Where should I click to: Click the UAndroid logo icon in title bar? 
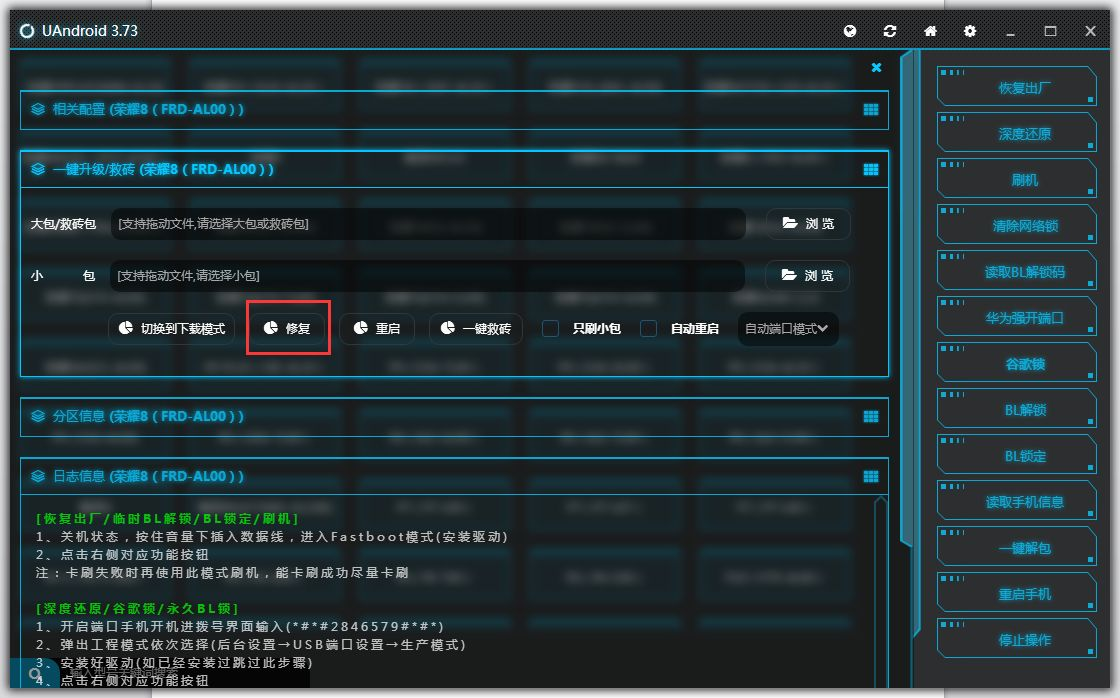click(x=27, y=31)
